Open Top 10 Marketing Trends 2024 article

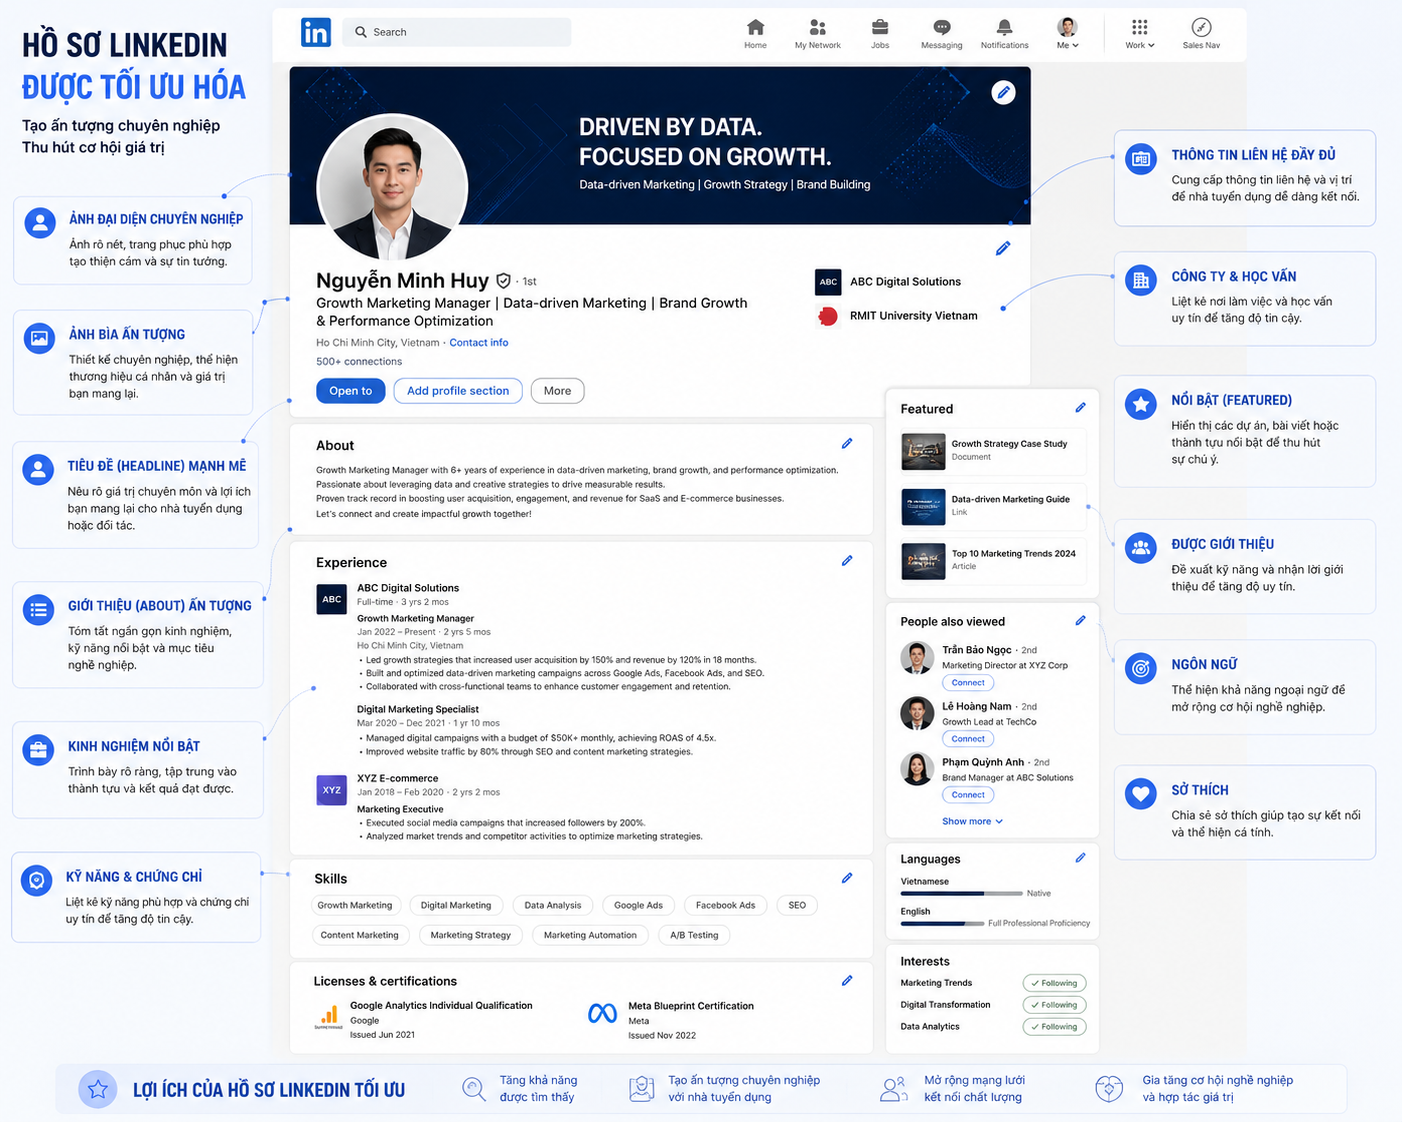coord(993,560)
